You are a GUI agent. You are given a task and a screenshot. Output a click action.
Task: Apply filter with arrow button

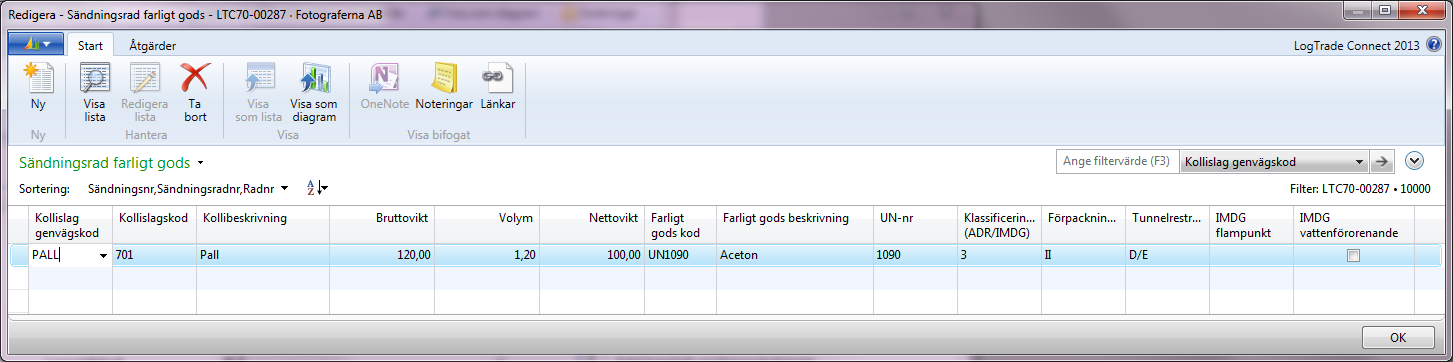pos(1384,162)
